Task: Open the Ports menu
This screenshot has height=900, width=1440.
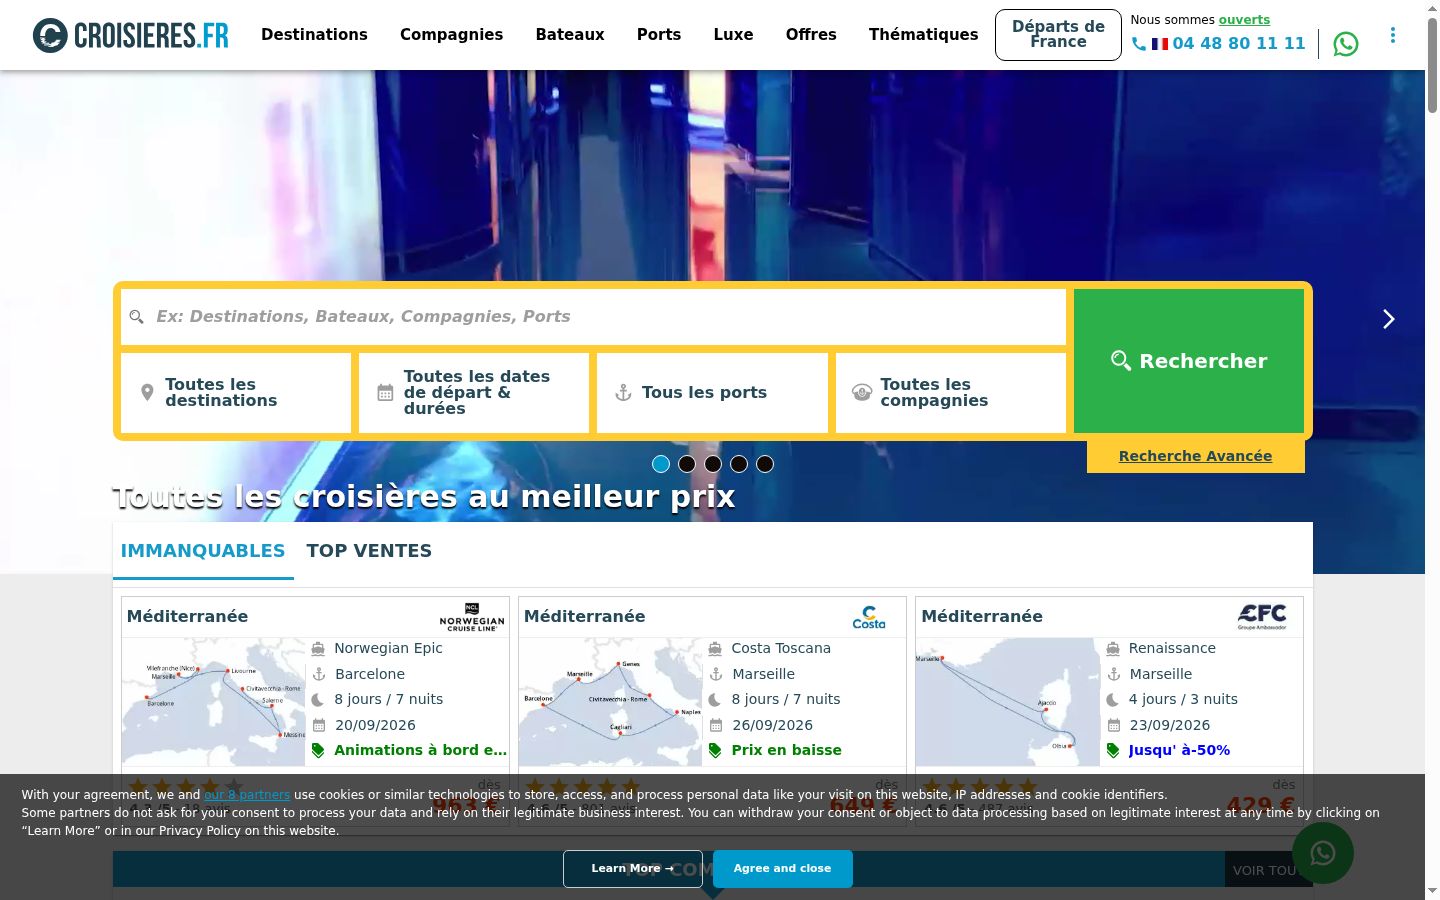Action: point(659,35)
